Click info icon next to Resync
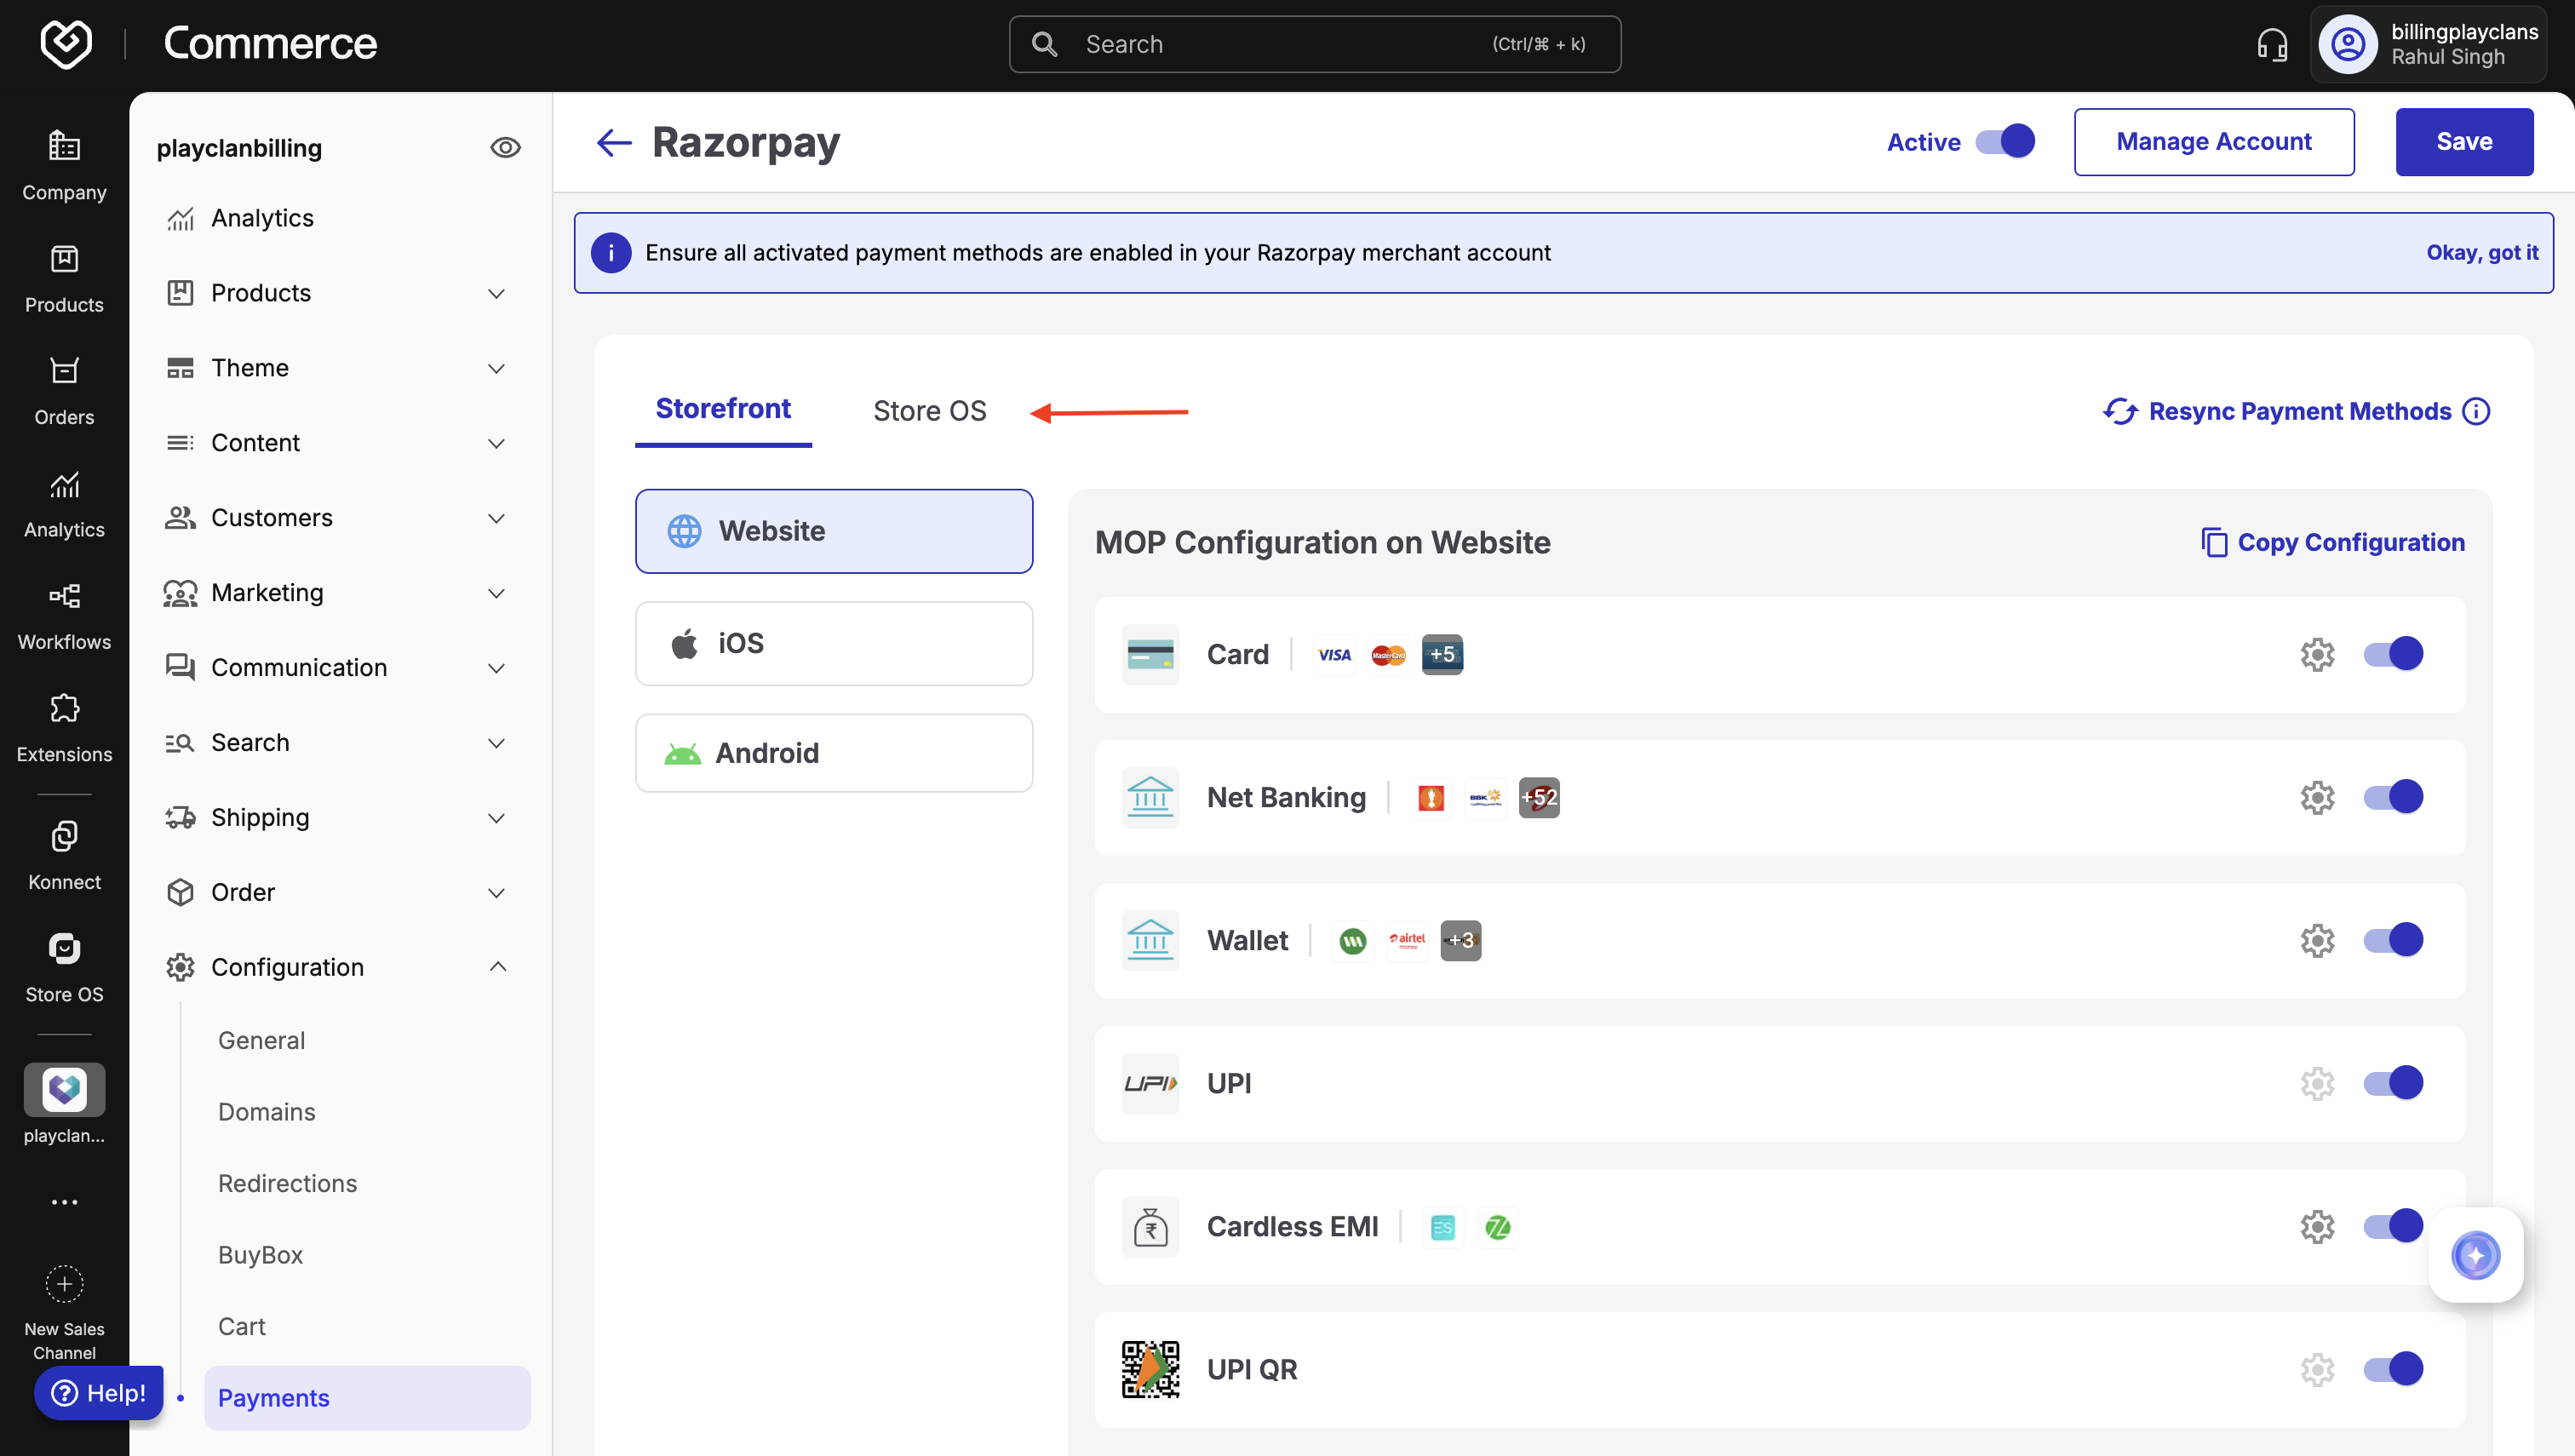This screenshot has height=1456, width=2575. click(x=2476, y=411)
